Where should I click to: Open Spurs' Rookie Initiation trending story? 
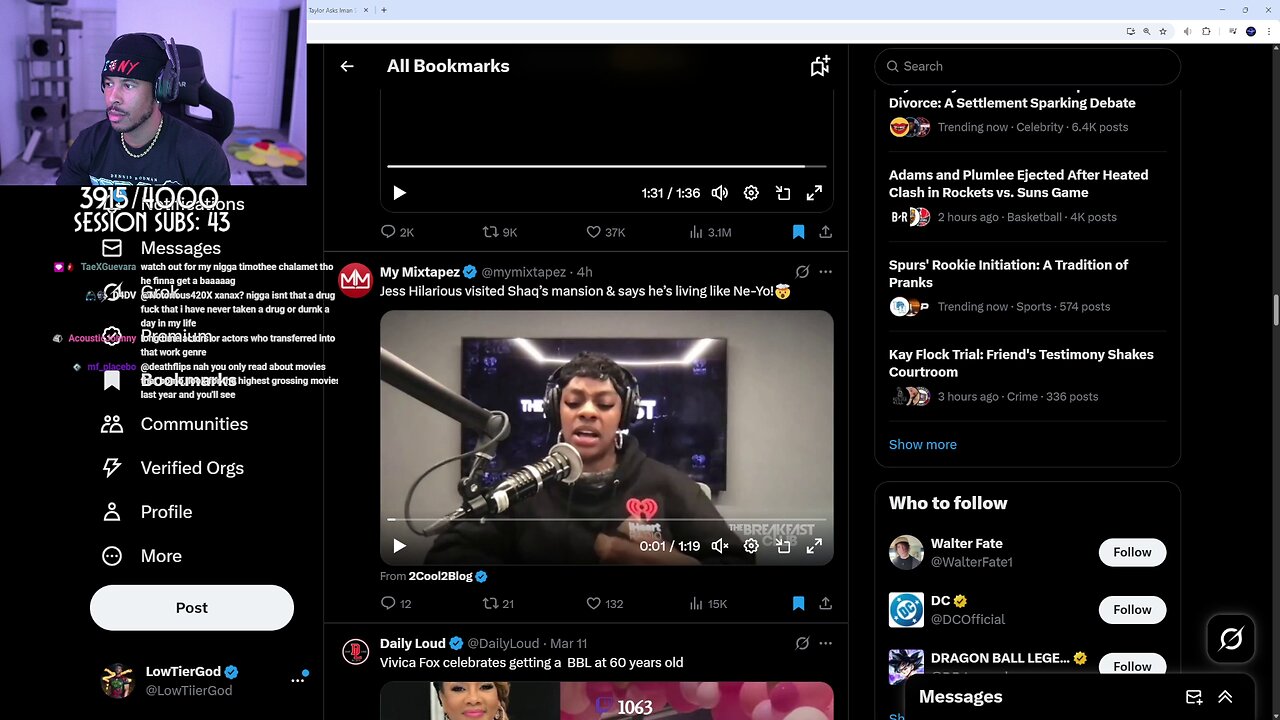pyautogui.click(x=1027, y=285)
